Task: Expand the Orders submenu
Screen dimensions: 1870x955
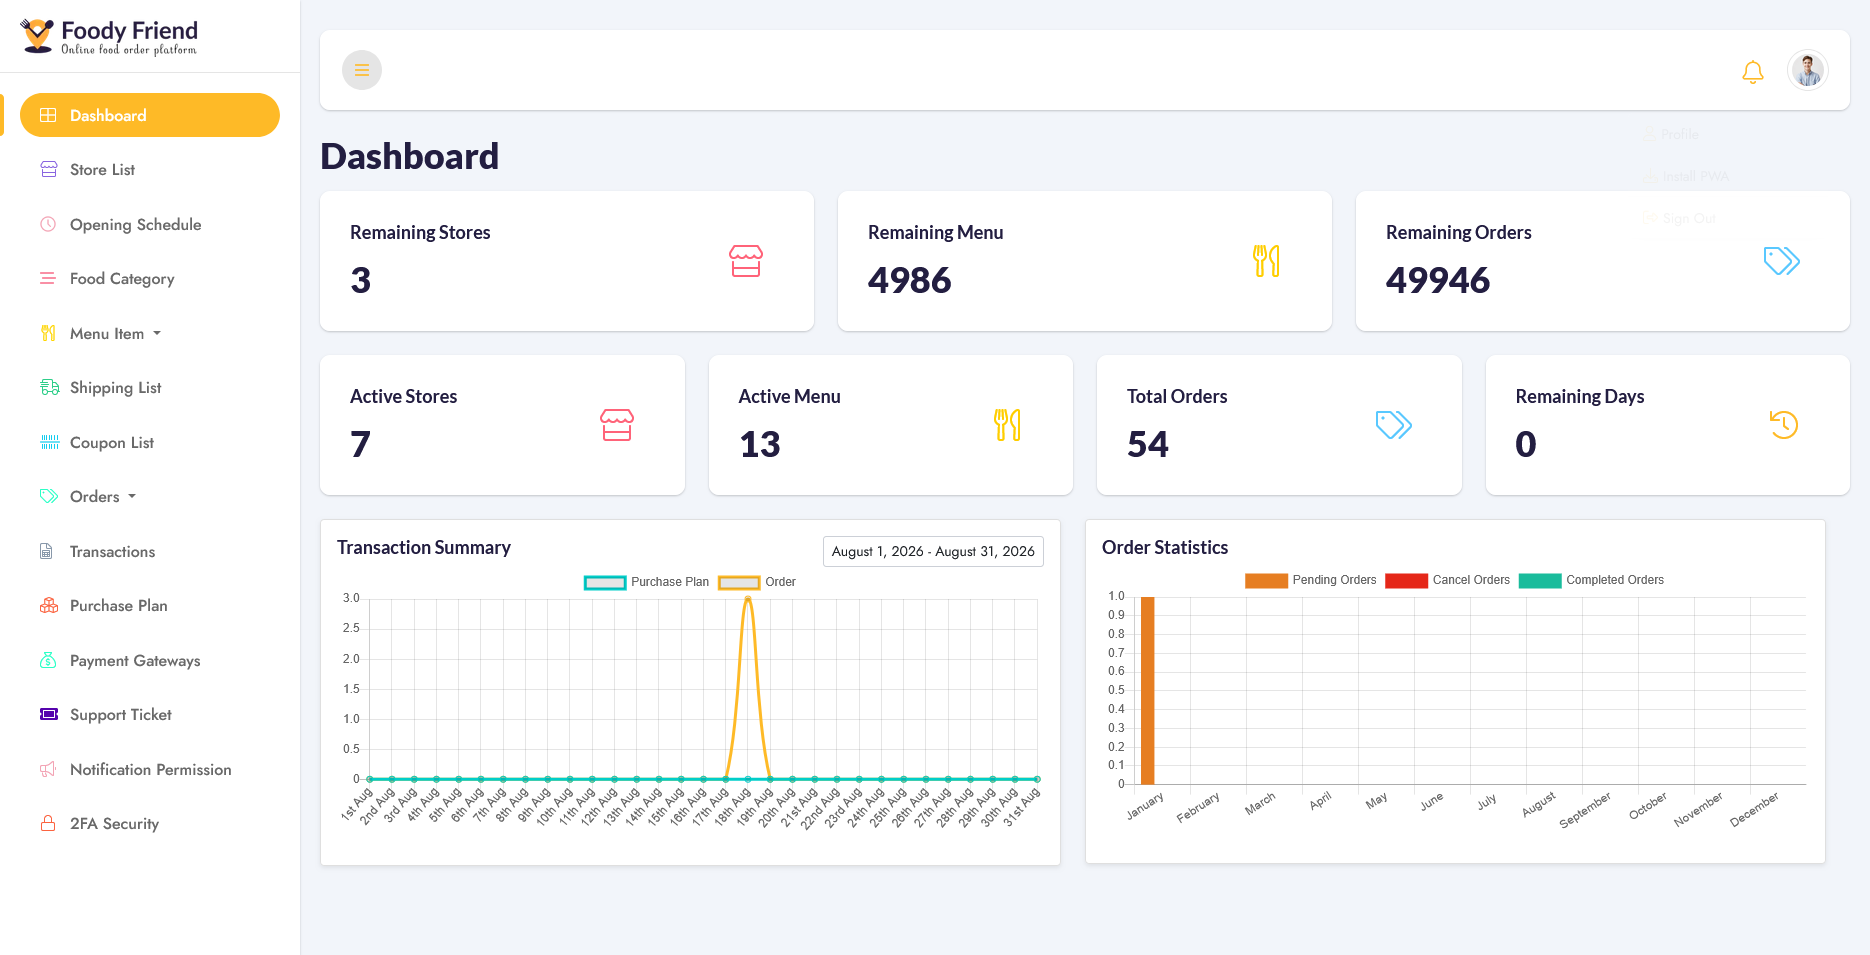Action: (150, 496)
